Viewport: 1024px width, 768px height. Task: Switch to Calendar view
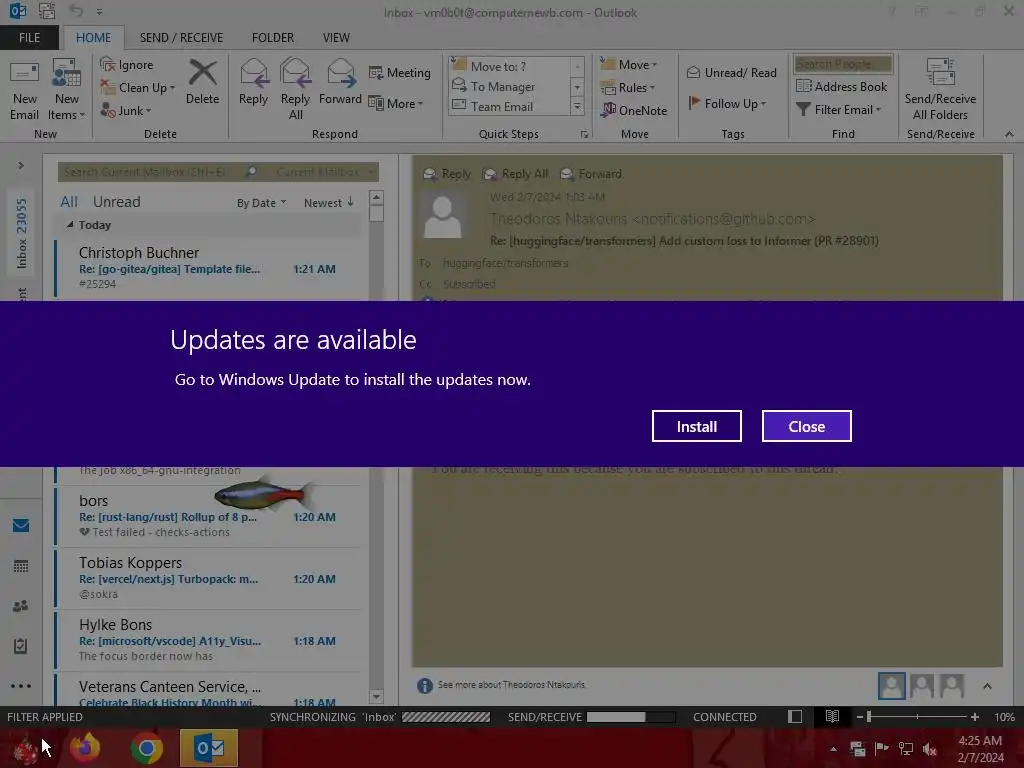pos(21,566)
